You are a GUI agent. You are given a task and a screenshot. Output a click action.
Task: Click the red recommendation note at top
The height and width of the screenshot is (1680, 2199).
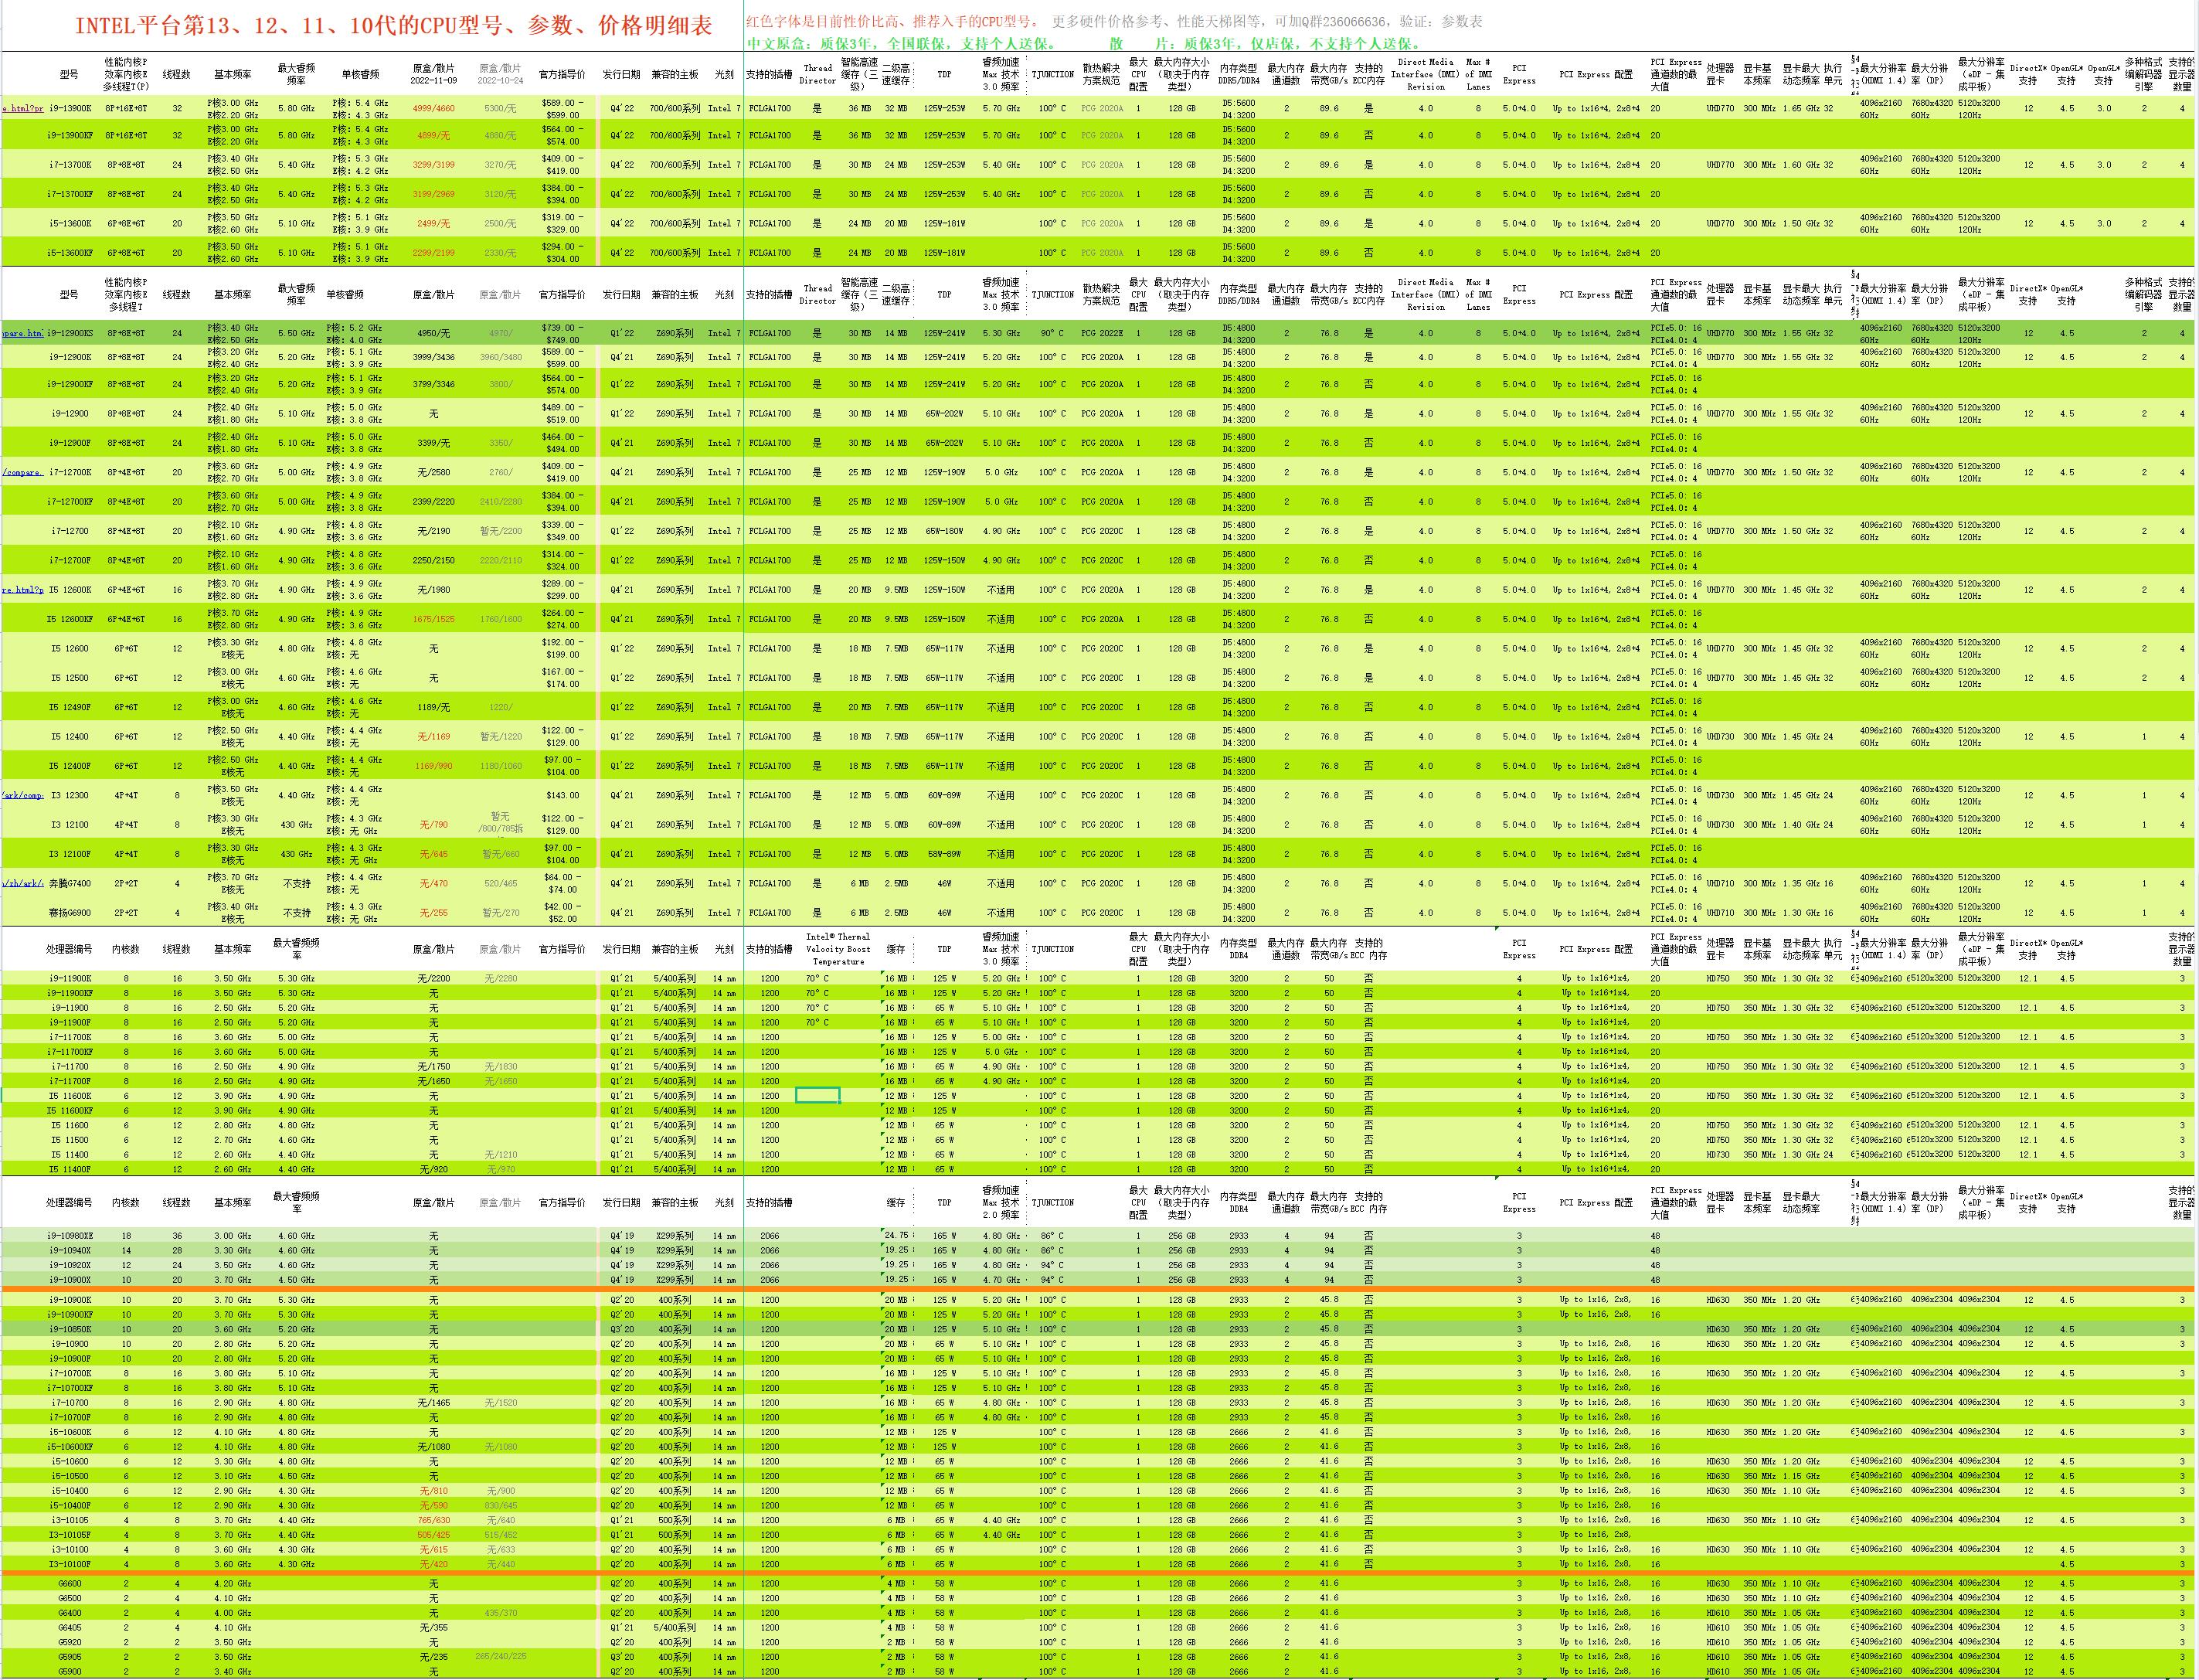pyautogui.click(x=894, y=22)
